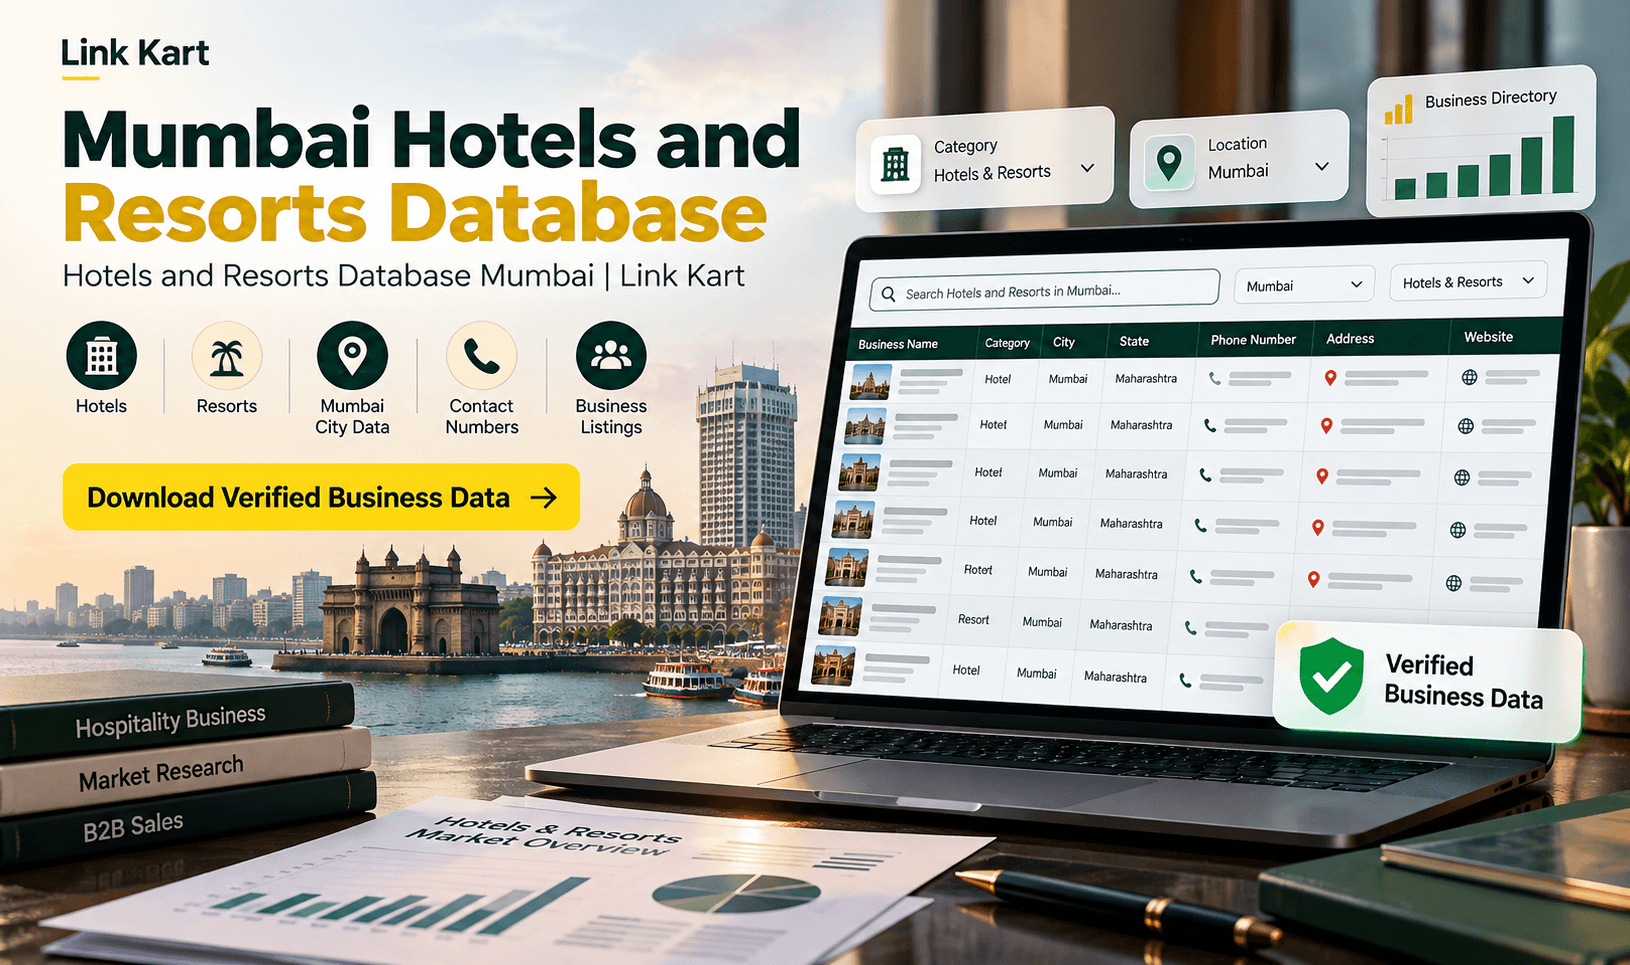Click the Category column header
The width and height of the screenshot is (1630, 965).
point(1007,343)
